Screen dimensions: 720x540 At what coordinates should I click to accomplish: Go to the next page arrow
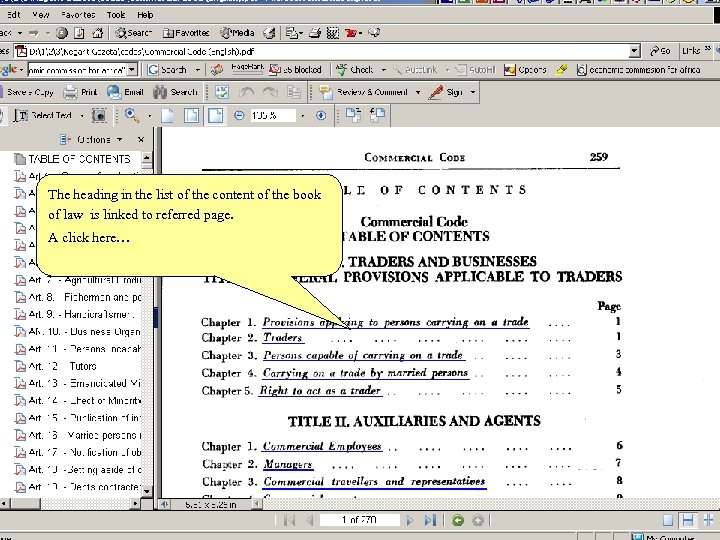pyautogui.click(x=410, y=520)
